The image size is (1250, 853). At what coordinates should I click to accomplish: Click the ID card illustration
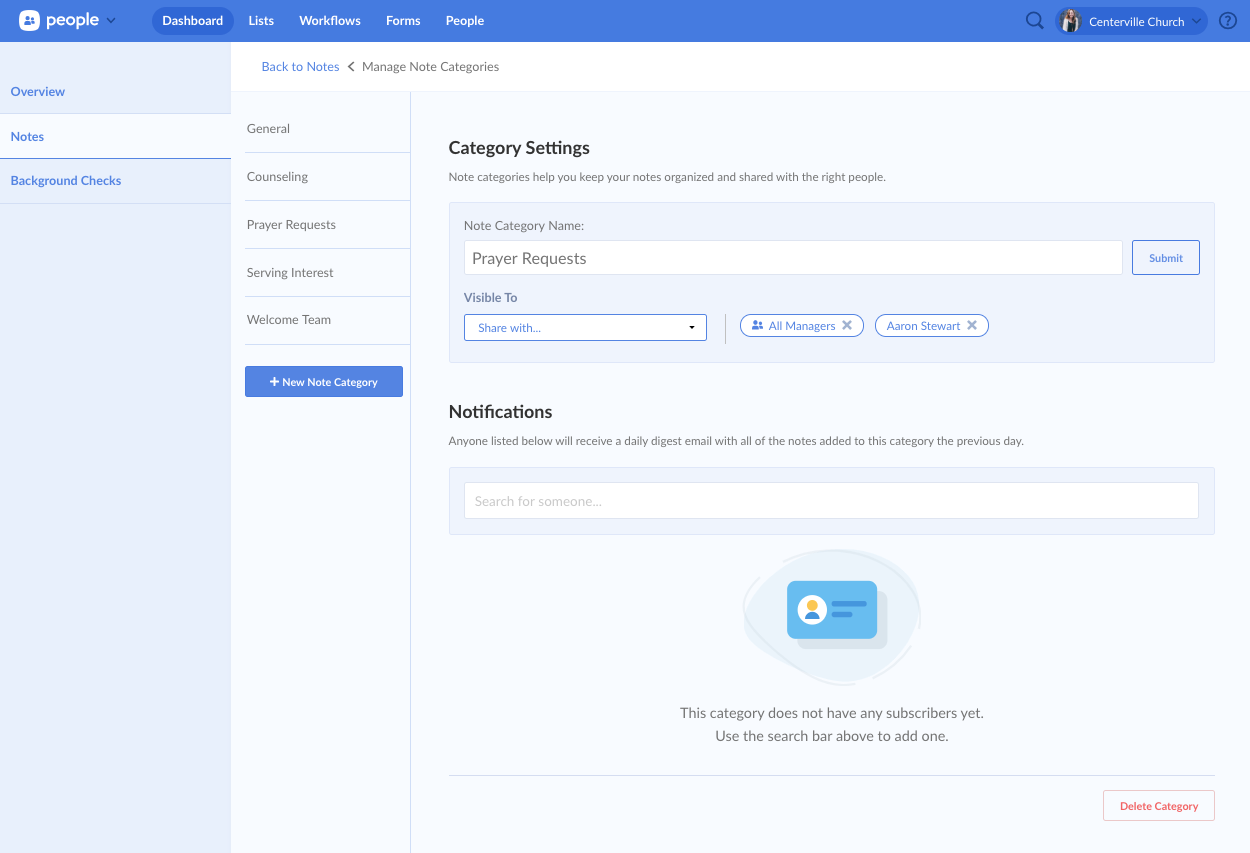tap(831, 612)
